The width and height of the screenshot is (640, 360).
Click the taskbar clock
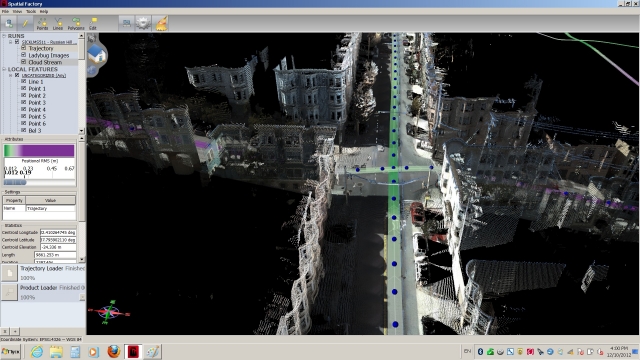619,351
